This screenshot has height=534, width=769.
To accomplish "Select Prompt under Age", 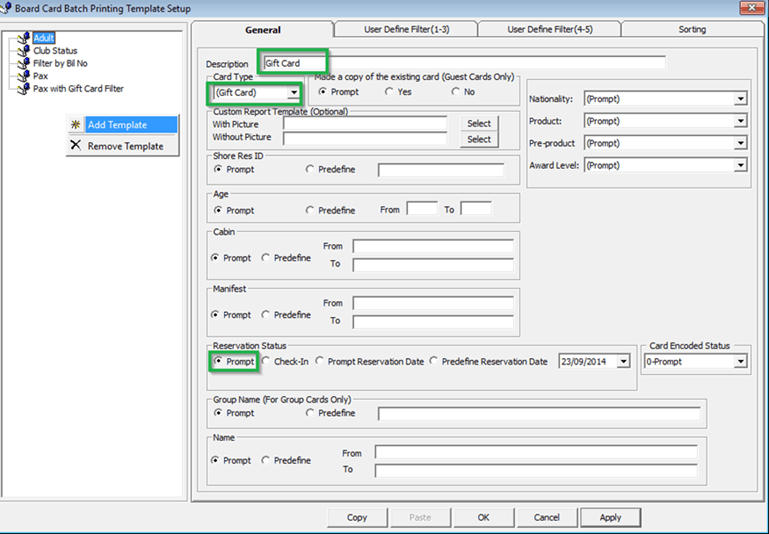I will tap(218, 210).
